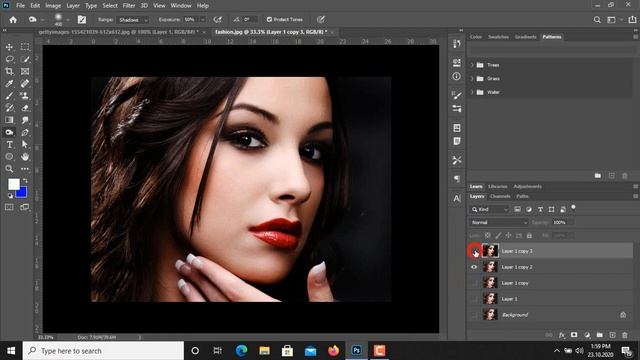Viewport: 640px width, 360px height.
Task: Select the Burn tool in toolbox
Action: tap(9, 132)
